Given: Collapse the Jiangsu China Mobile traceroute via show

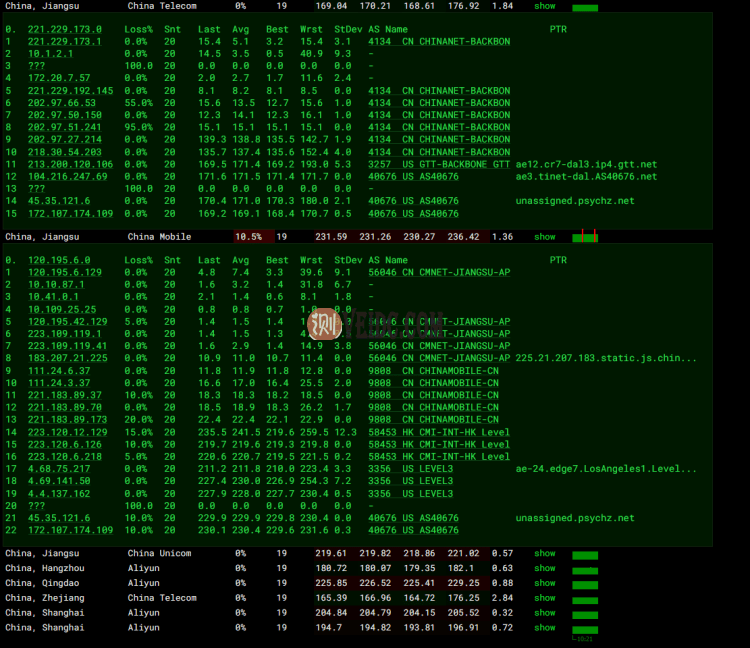Looking at the screenshot, I should [544, 237].
